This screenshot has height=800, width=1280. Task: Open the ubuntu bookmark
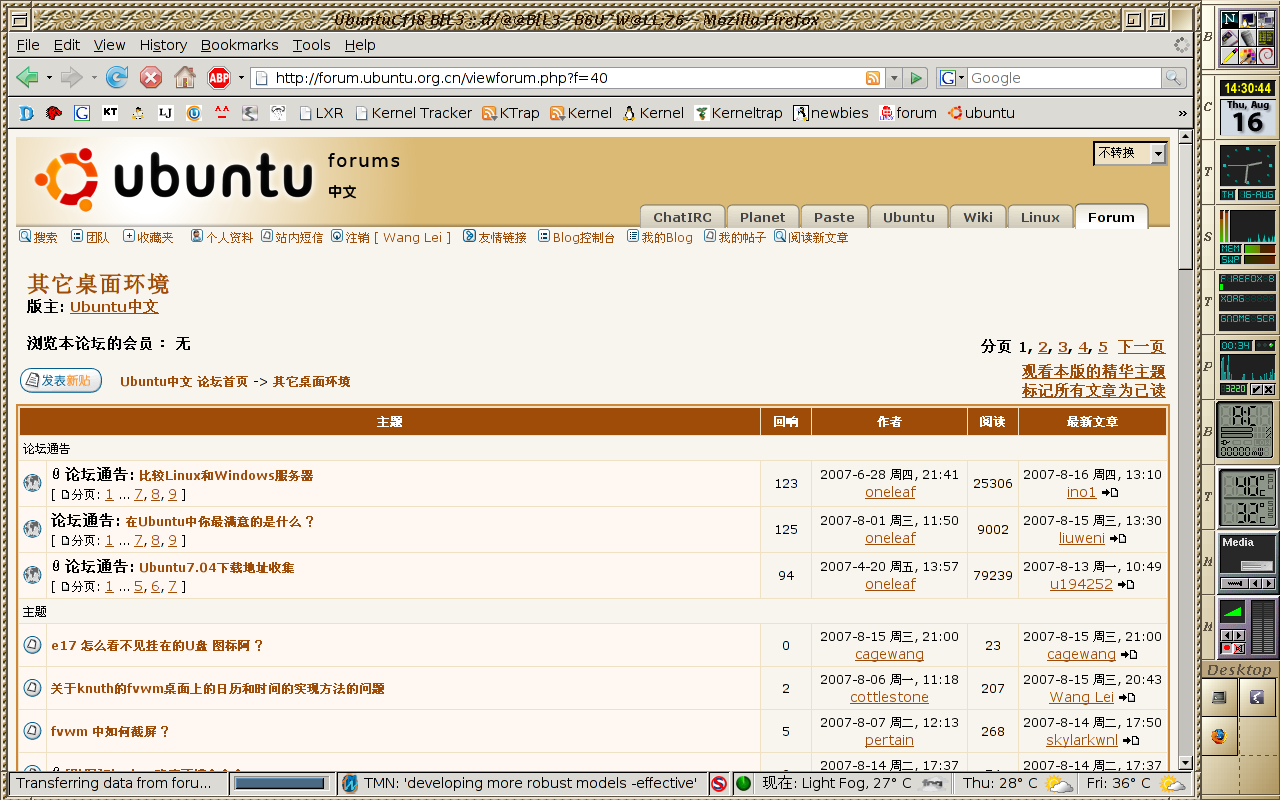981,113
